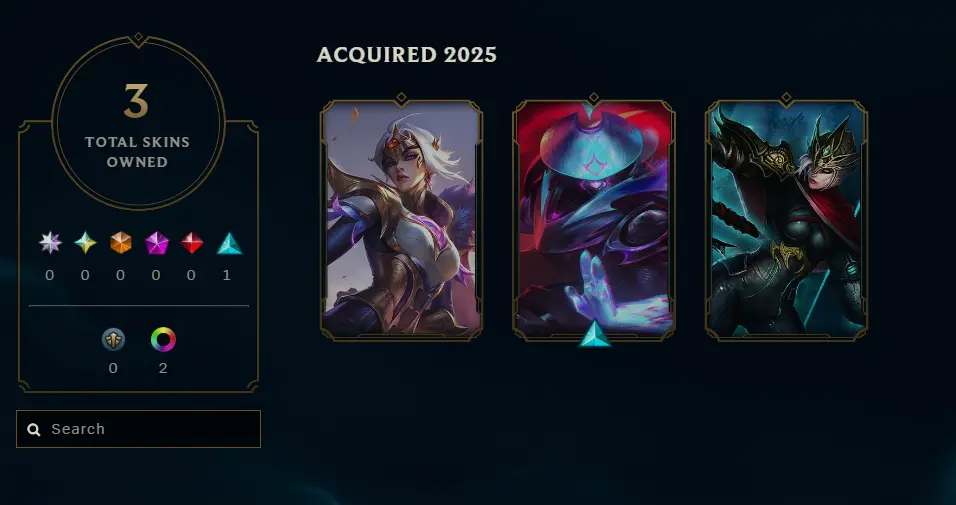Click count 0 under the legacy crest
The height and width of the screenshot is (505, 956).
[x=113, y=368]
